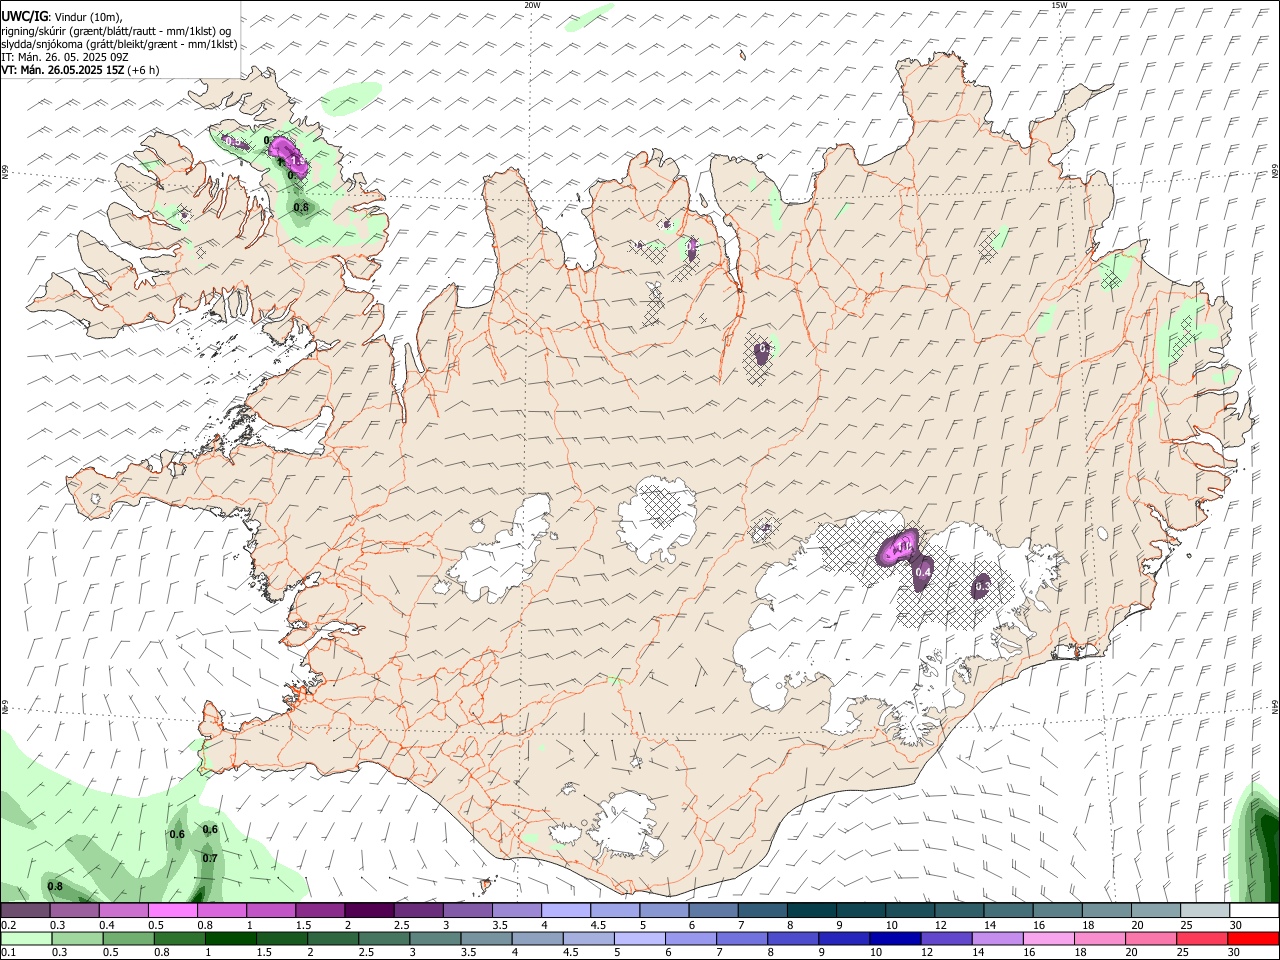1280x960 pixels.
Task: Click the '0.8' value in the Westfjords green patch
Action: [301, 207]
